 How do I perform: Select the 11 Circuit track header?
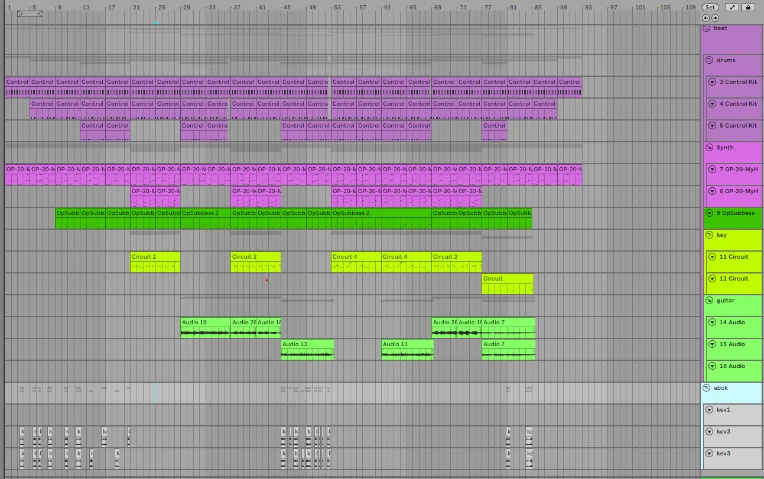(738, 257)
